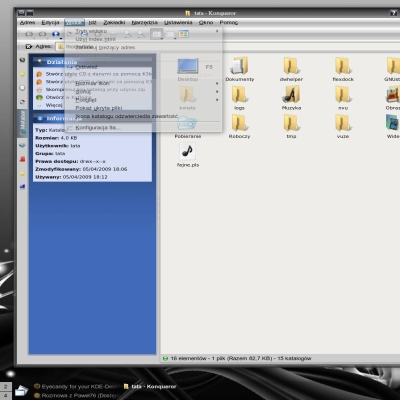Open the Narzędzia menu

[144, 23]
